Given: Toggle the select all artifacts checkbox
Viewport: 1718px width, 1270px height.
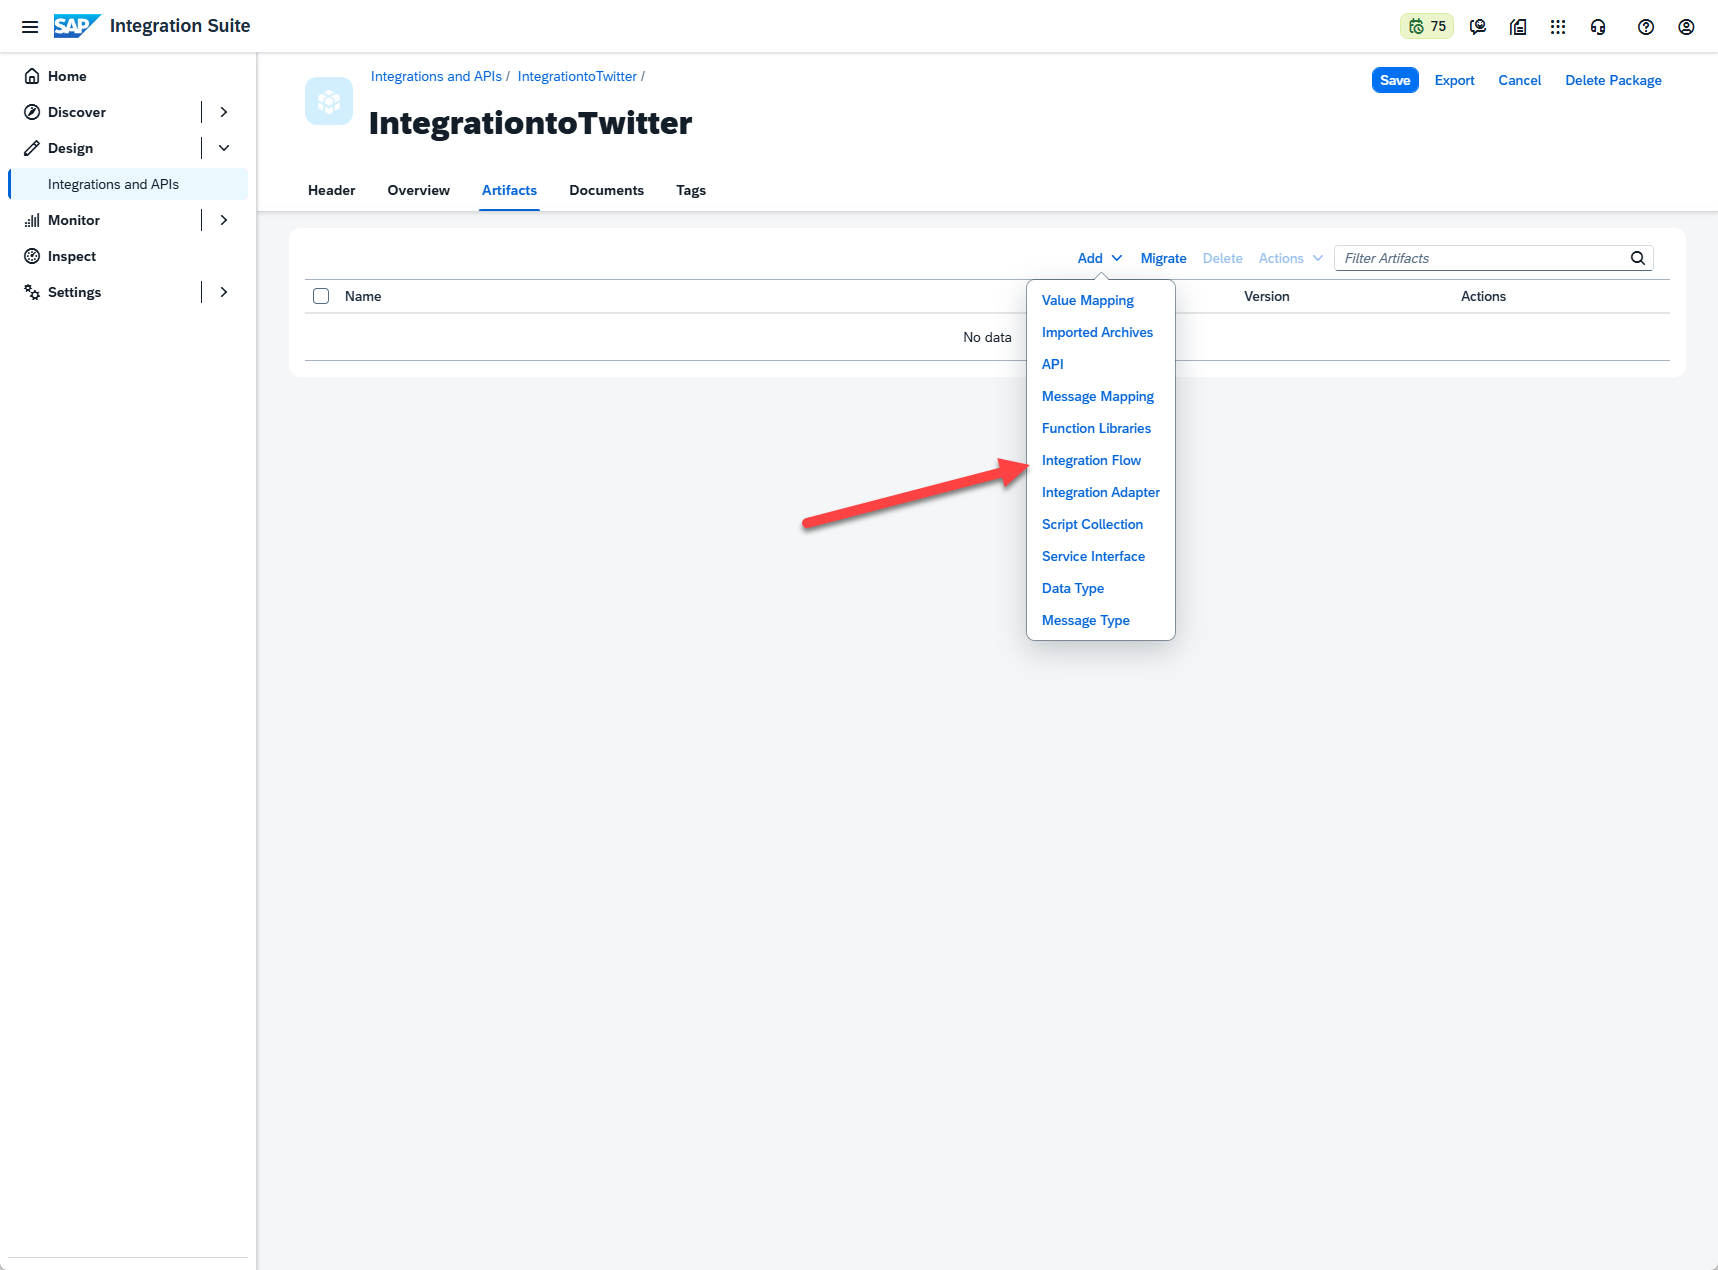Looking at the screenshot, I should tap(321, 296).
